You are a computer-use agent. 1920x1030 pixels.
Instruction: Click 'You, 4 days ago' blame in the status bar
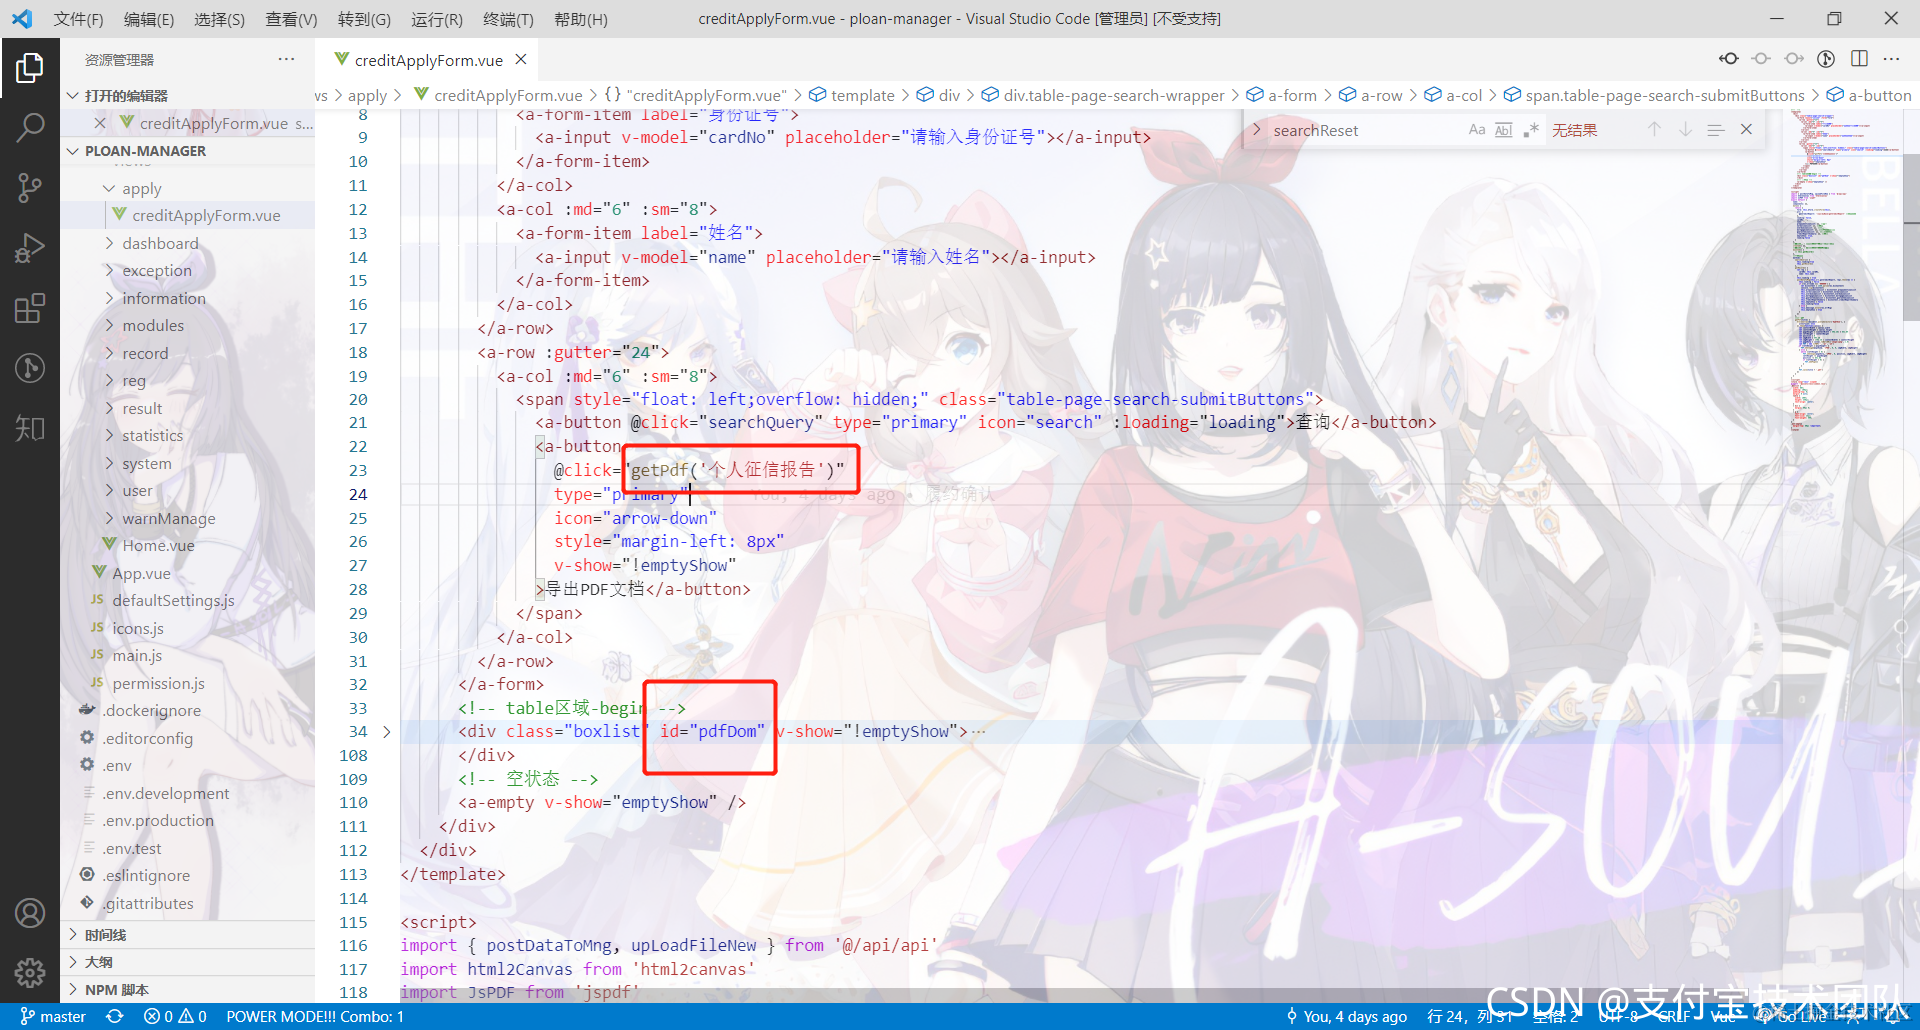click(1346, 1016)
